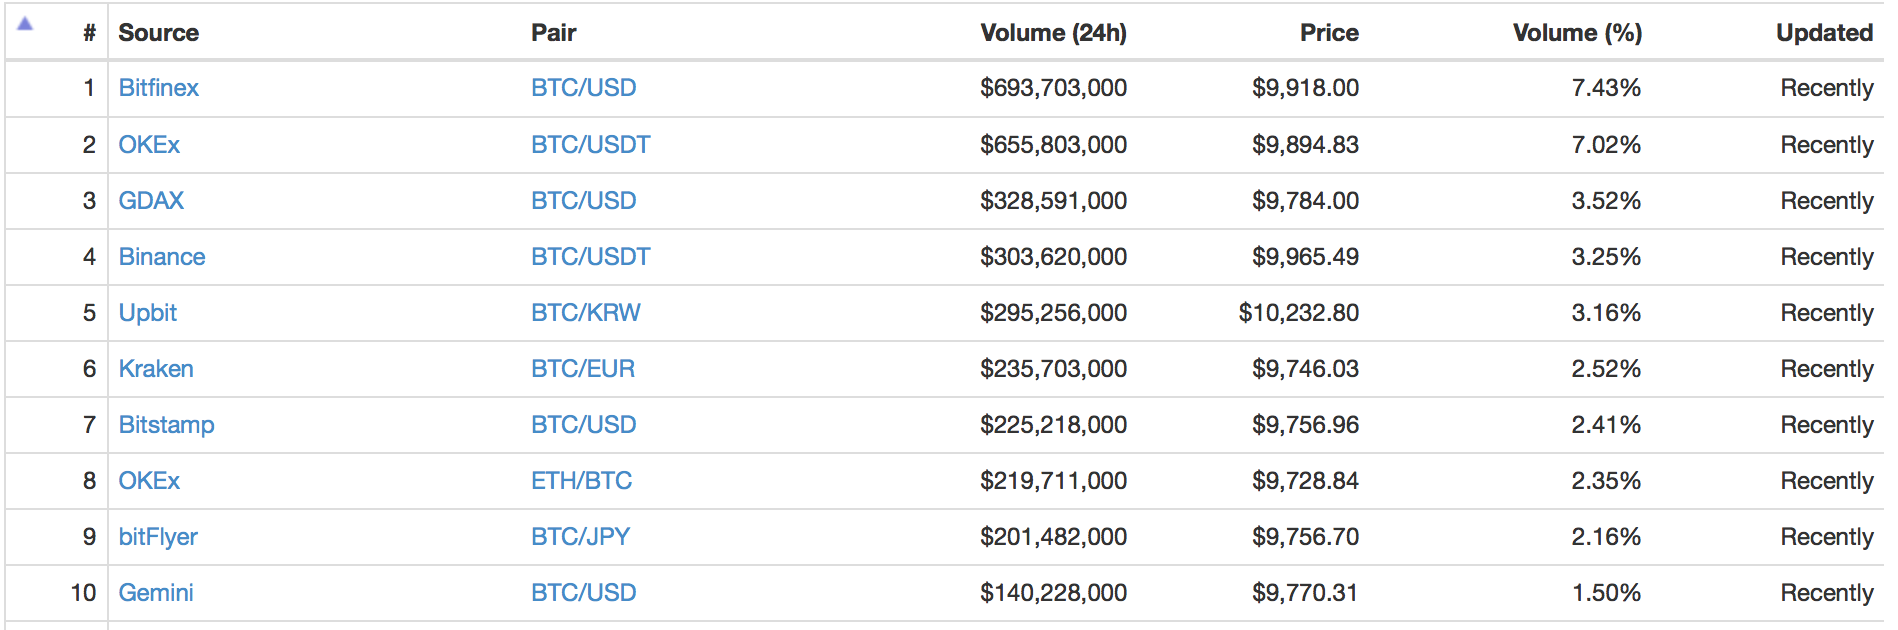This screenshot has width=1898, height=630.
Task: Click the ascending sort arrow icon
Action: pos(25,24)
